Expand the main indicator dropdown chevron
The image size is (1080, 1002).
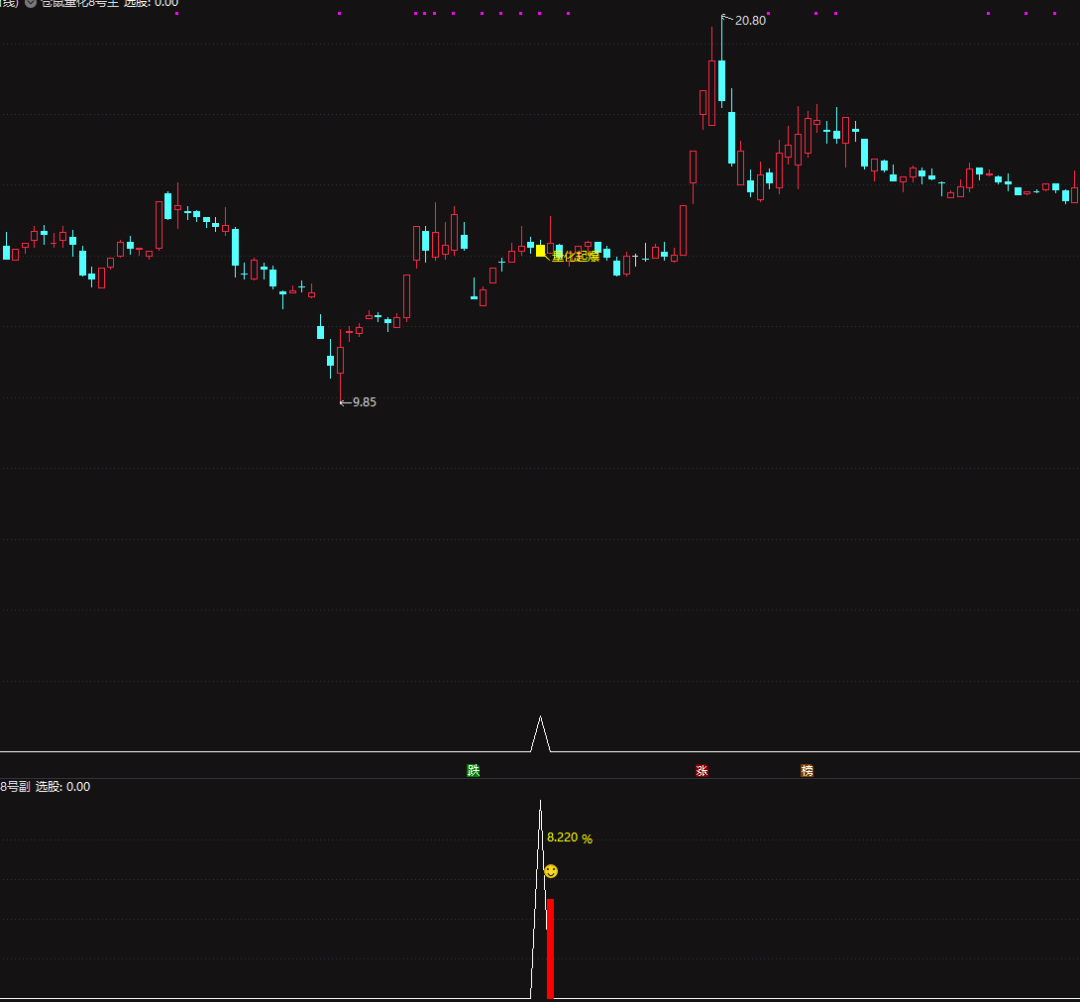tap(31, 3)
